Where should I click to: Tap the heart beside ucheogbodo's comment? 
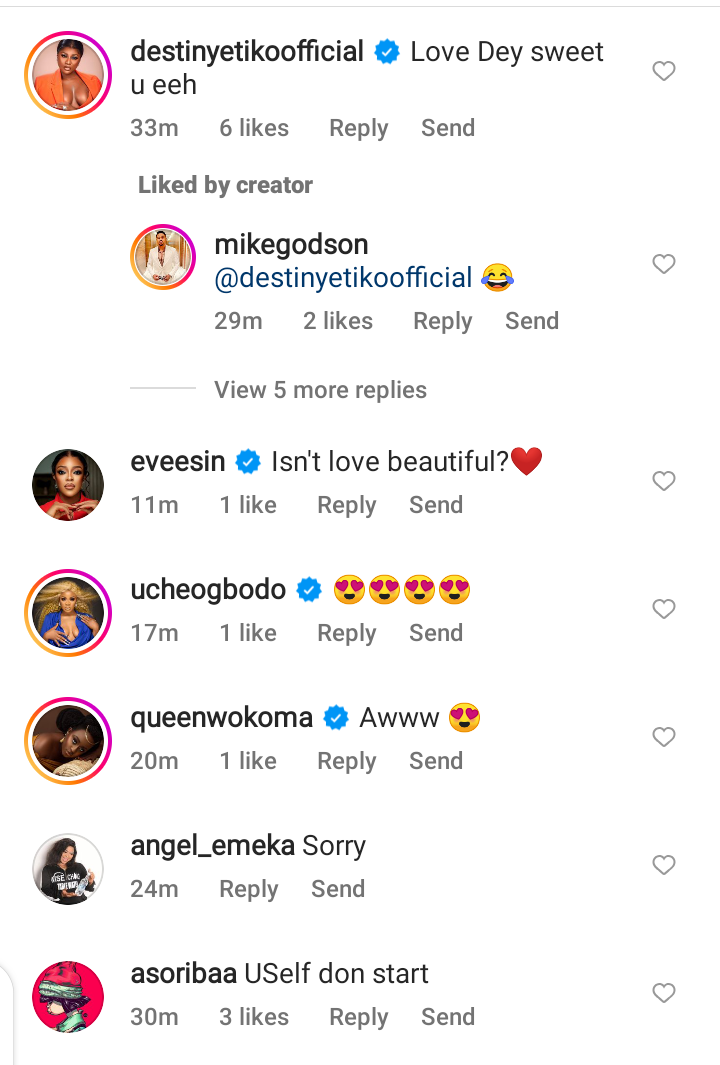pyautogui.click(x=664, y=609)
